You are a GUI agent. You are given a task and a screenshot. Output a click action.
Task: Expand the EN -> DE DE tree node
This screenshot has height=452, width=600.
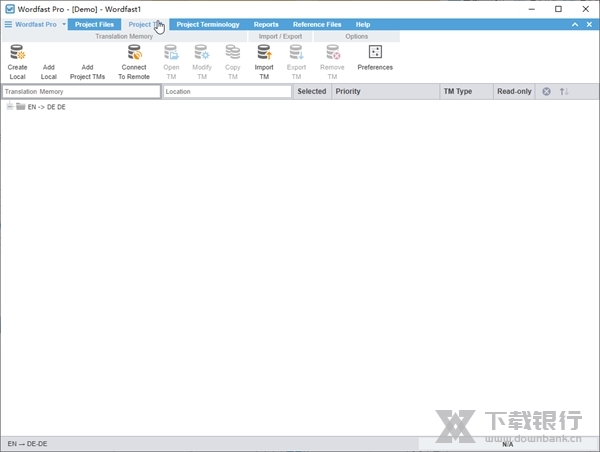[9, 107]
